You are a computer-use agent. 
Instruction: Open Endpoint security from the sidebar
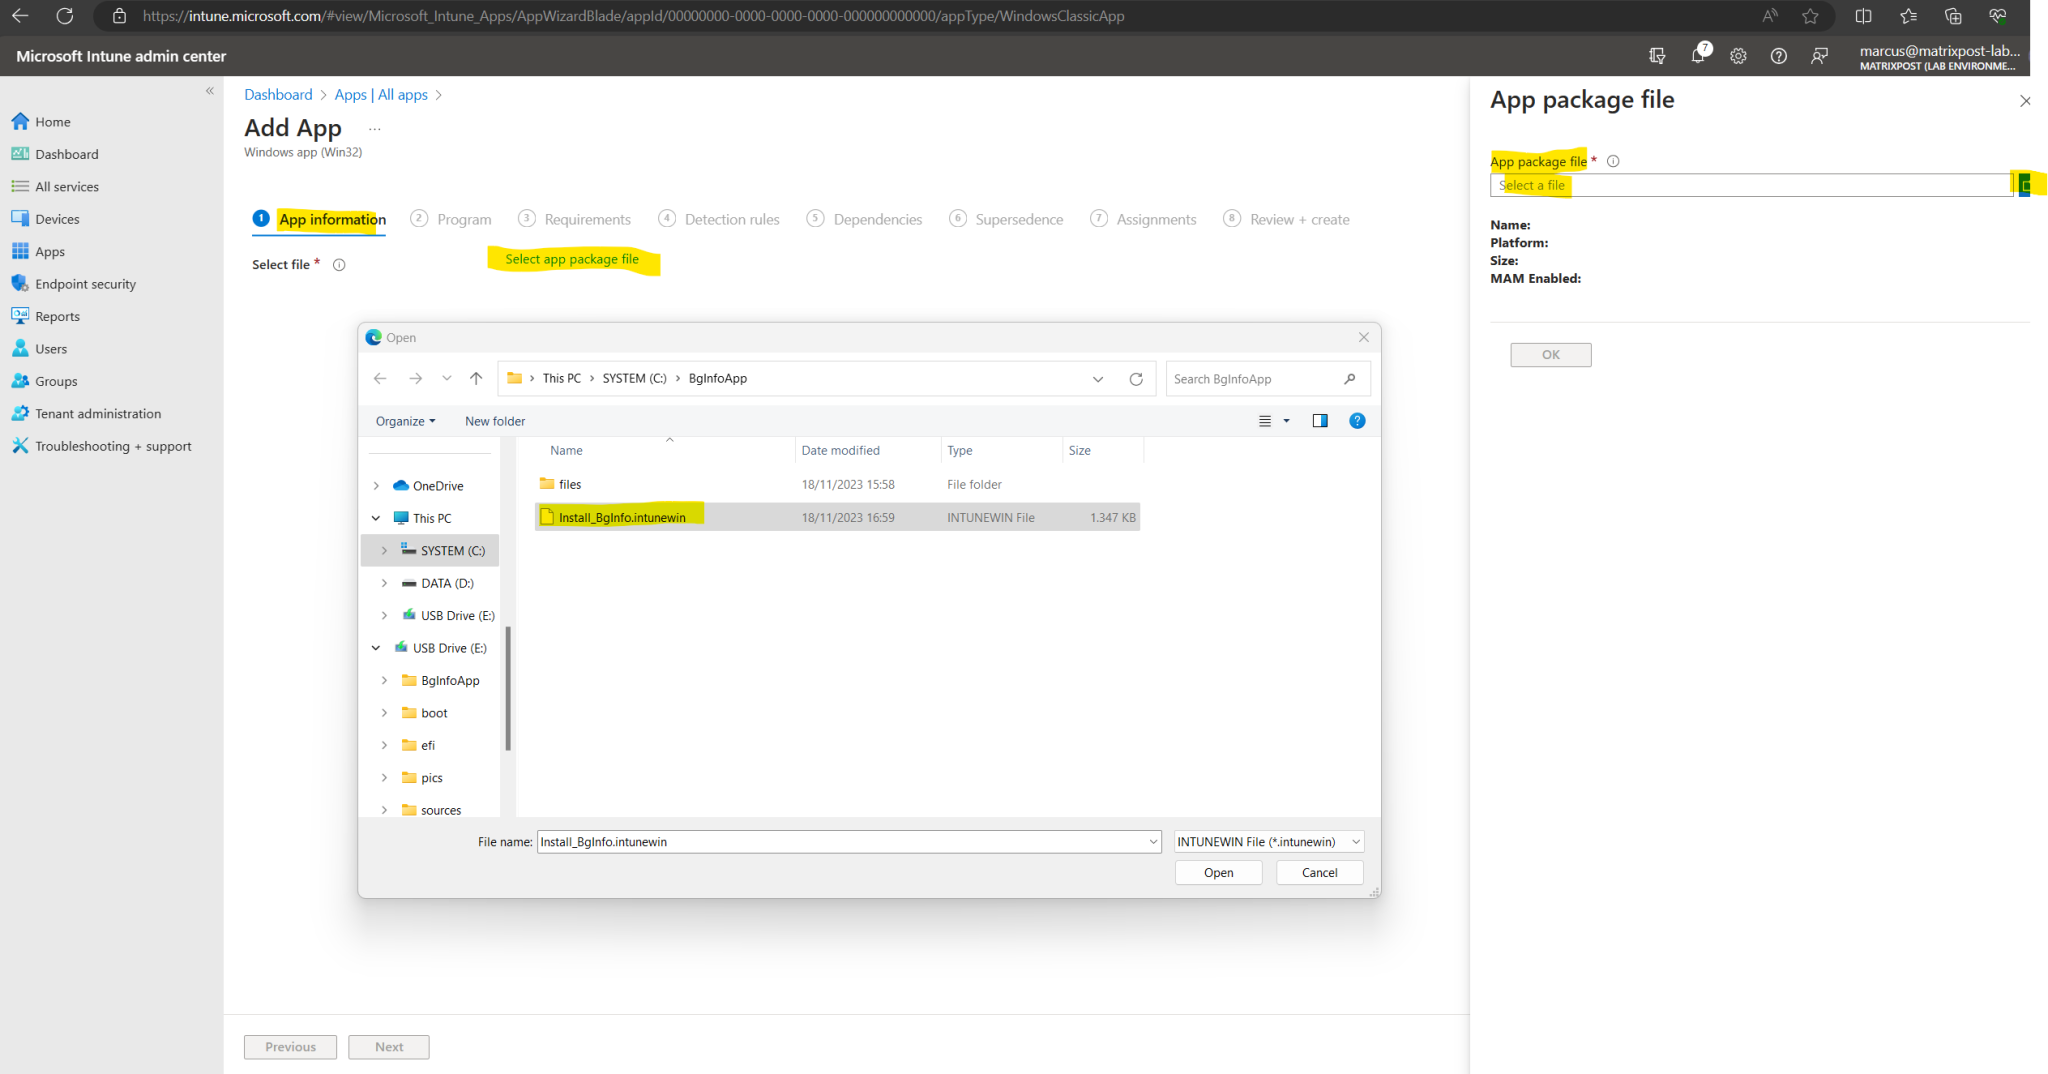tap(85, 283)
